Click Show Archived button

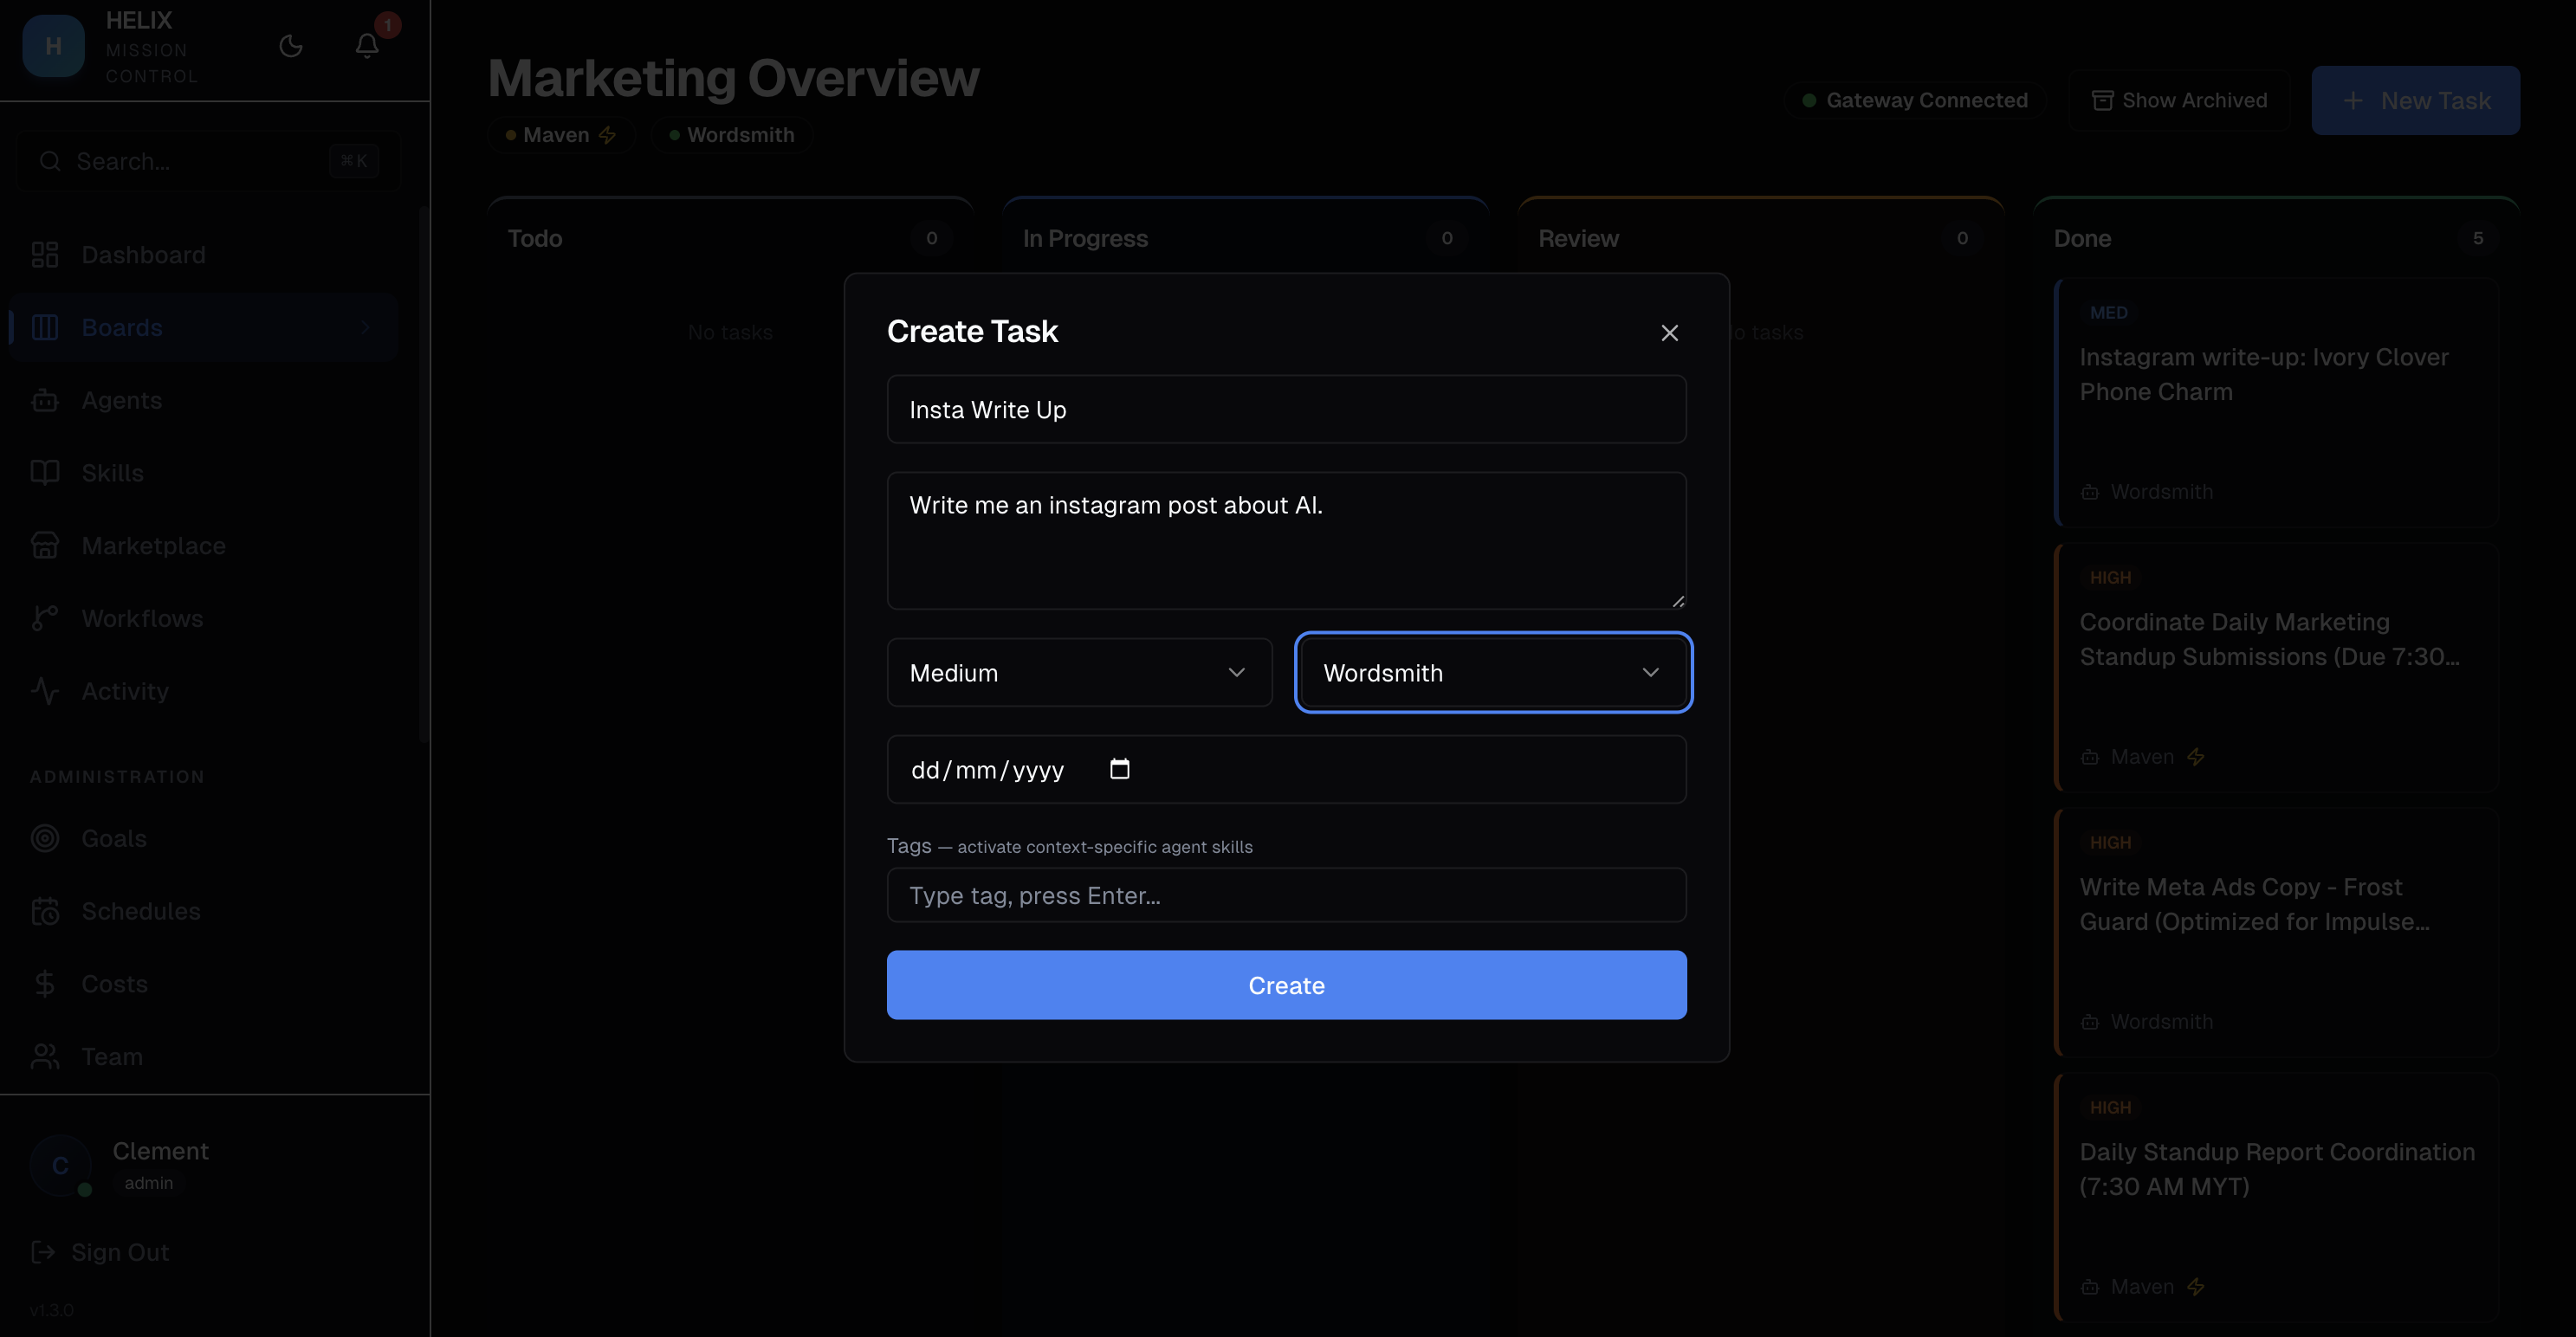(x=2179, y=100)
